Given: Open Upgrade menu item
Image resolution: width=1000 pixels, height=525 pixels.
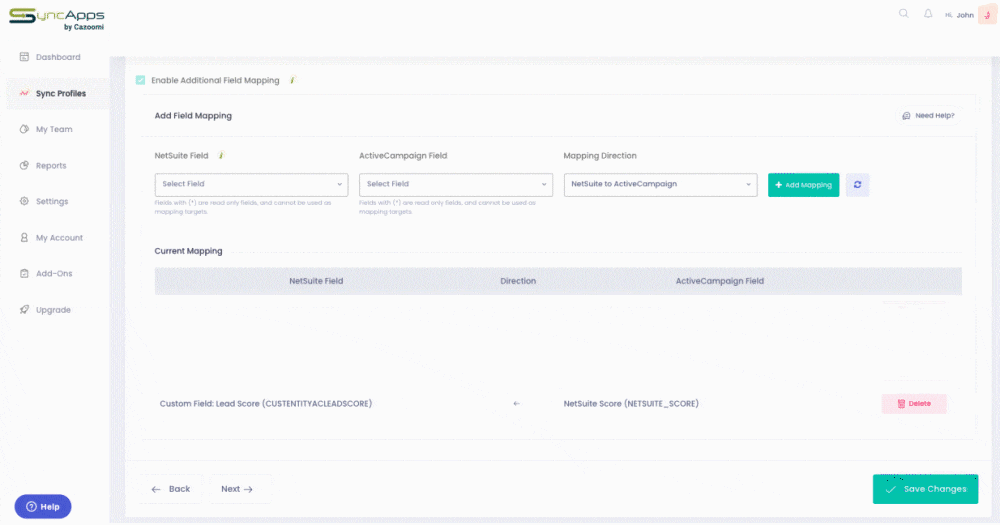Looking at the screenshot, I should click(53, 309).
